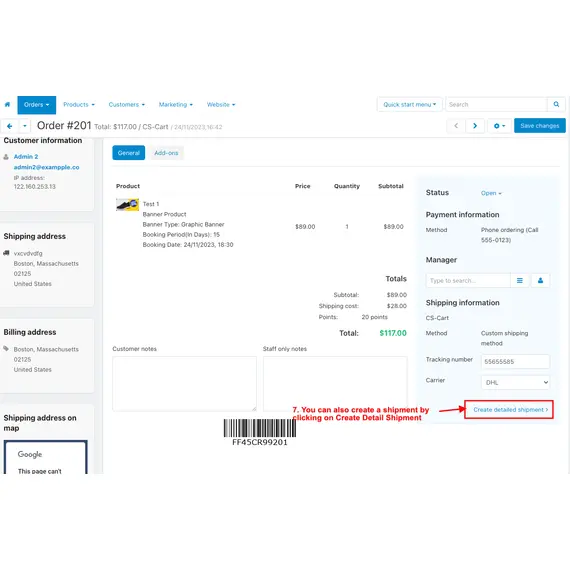Click Booking Date: 24/11/2023, 18:30 text
The height and width of the screenshot is (570, 570).
(188, 245)
